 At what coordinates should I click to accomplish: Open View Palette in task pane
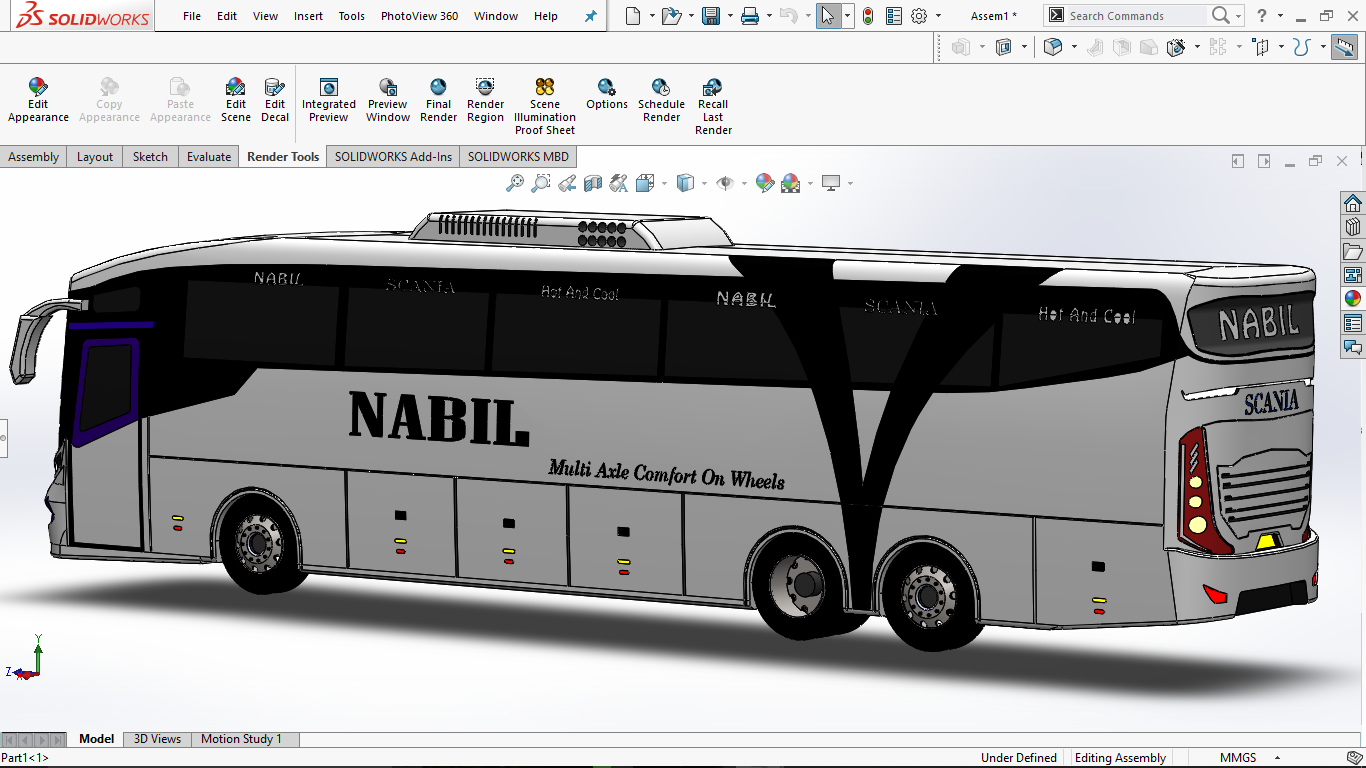pyautogui.click(x=1353, y=275)
